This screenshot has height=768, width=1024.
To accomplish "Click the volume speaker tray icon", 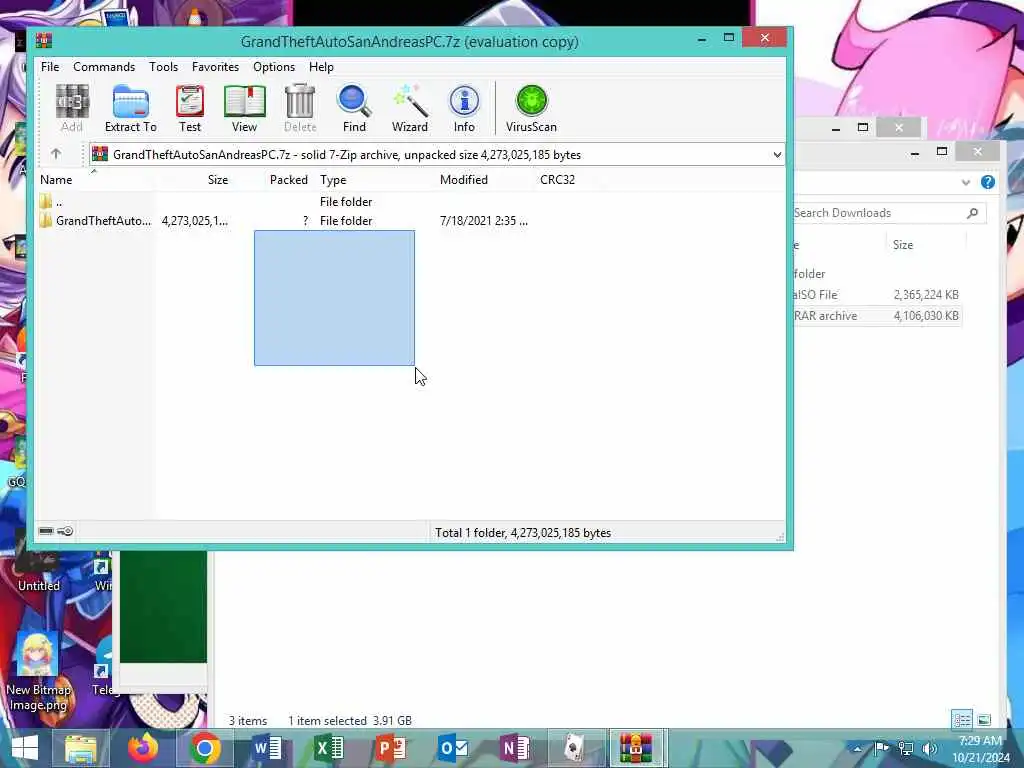I will point(930,748).
